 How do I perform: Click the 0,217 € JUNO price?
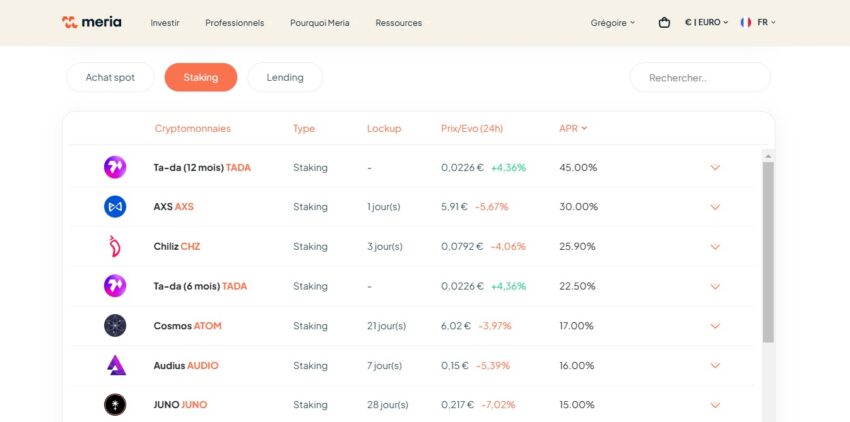tap(458, 405)
